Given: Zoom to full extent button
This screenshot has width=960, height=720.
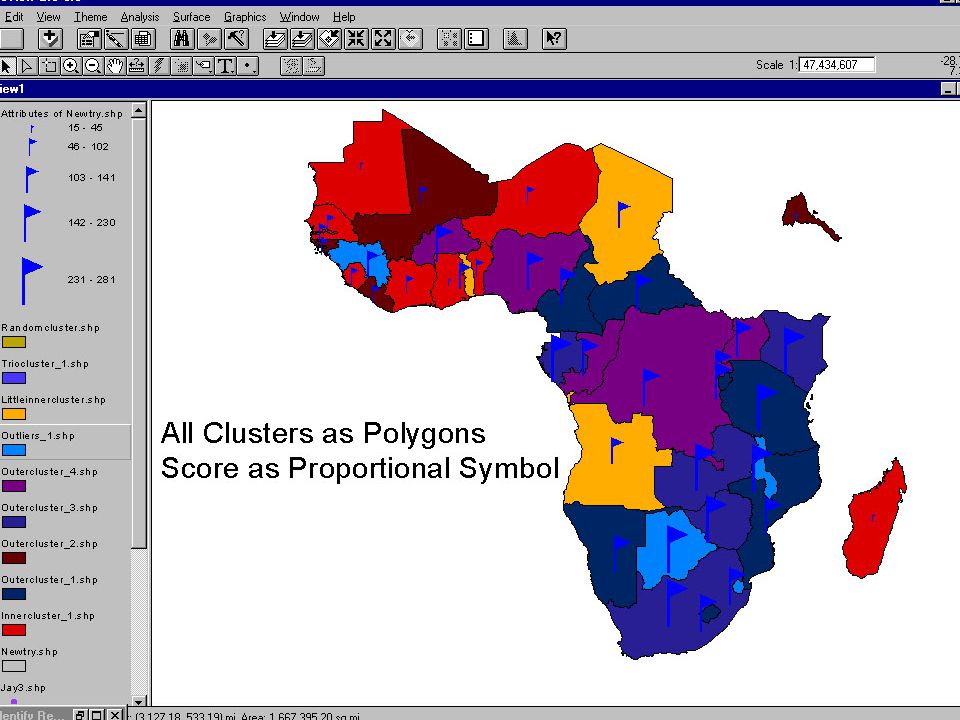Looking at the screenshot, I should tap(275, 39).
